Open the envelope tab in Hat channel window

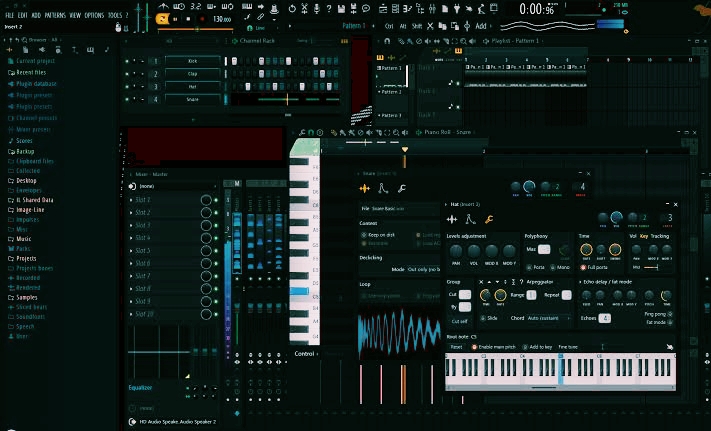click(470, 219)
